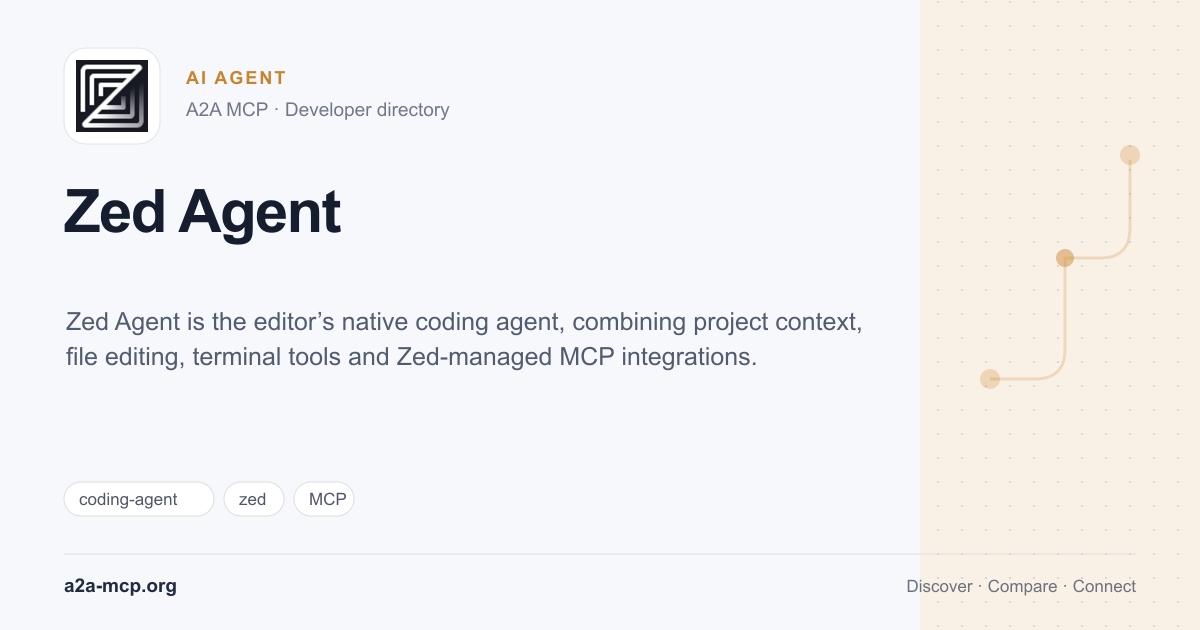This screenshot has height=630, width=1200.
Task: Select the zed tag pill
Action: [253, 499]
